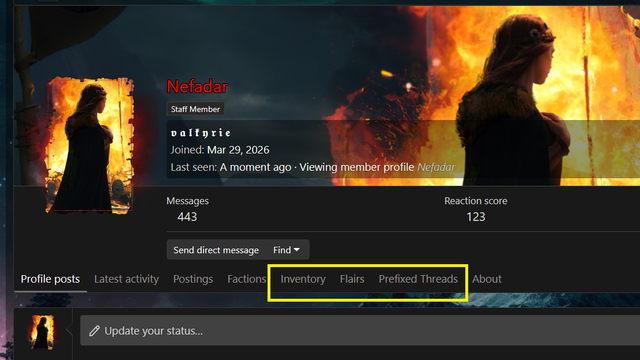The width and height of the screenshot is (640, 360).
Task: Open the italic Nefadar profile link
Action: click(x=436, y=167)
